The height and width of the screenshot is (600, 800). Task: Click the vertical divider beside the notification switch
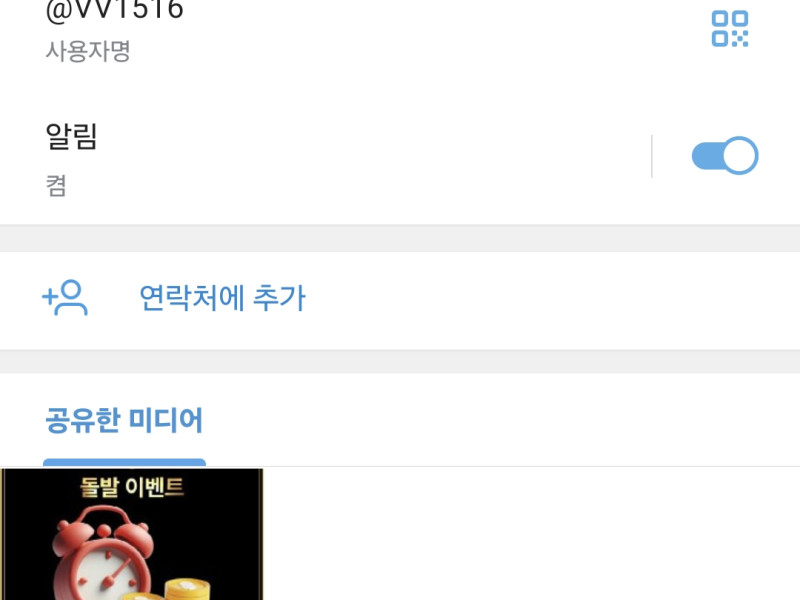(x=652, y=156)
